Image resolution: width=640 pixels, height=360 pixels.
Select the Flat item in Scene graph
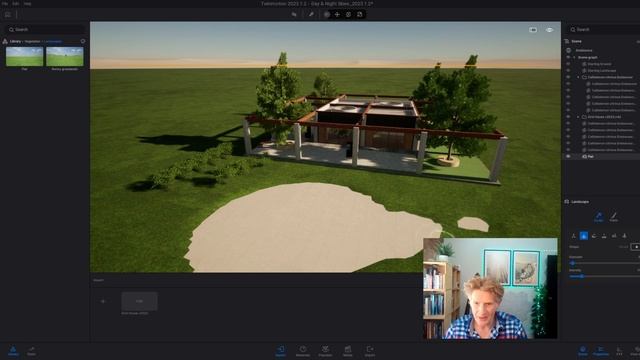pos(591,156)
